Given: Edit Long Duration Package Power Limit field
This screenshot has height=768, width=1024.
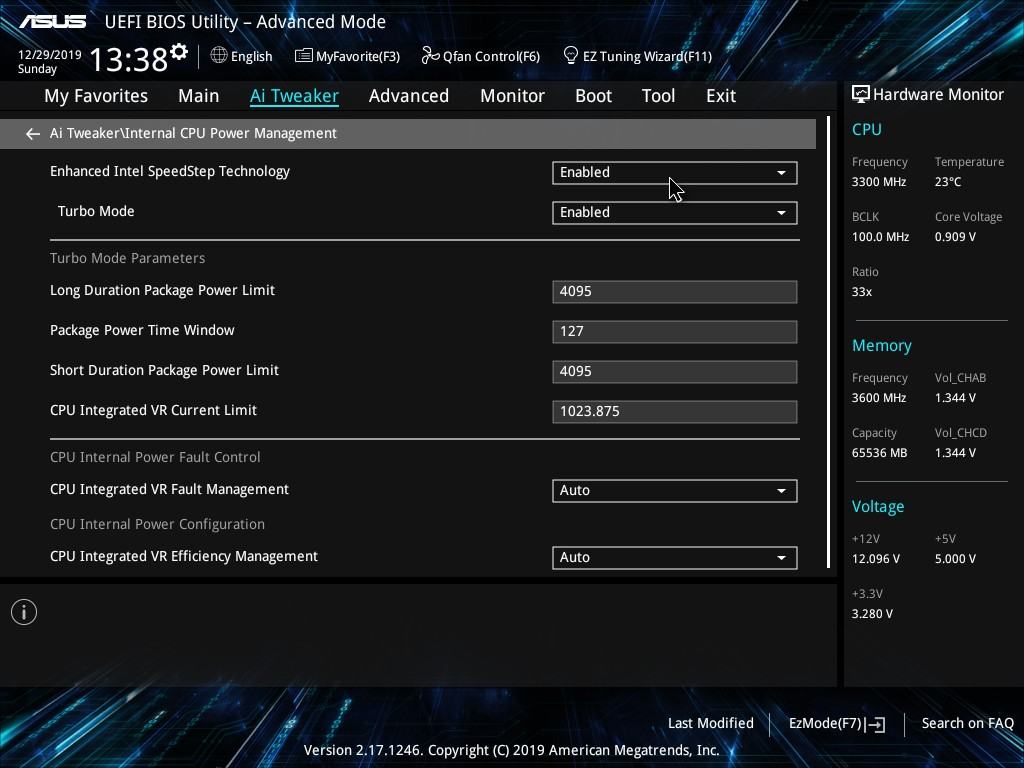Looking at the screenshot, I should (x=675, y=292).
